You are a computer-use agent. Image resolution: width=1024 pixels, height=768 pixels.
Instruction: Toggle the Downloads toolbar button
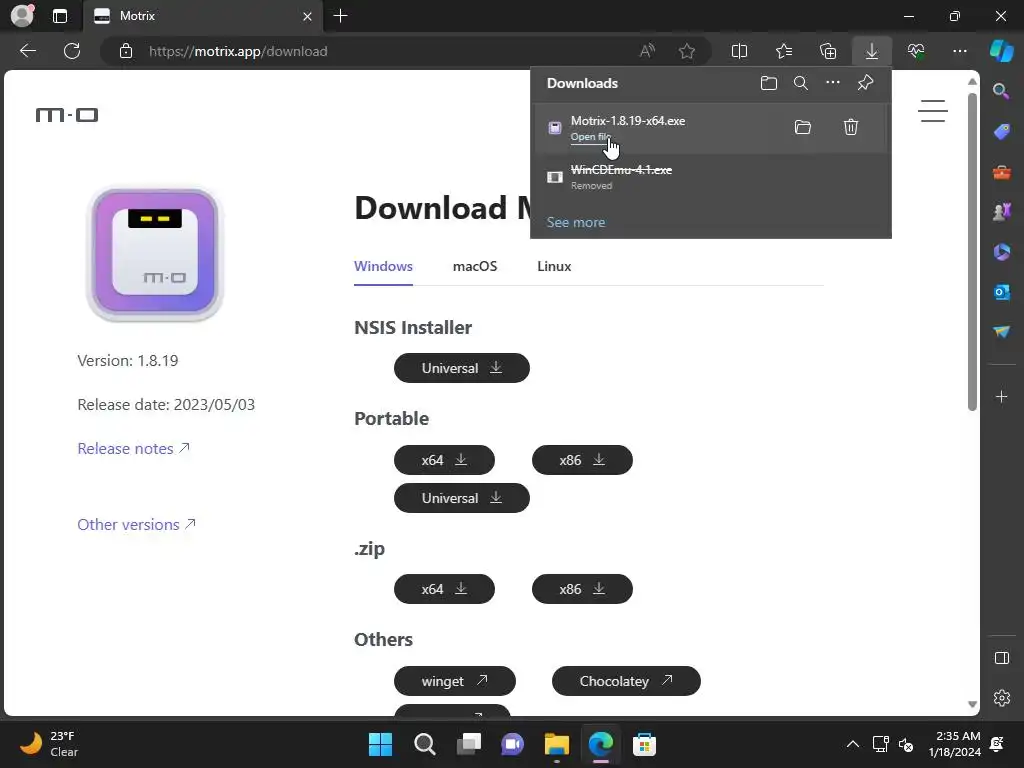(872, 51)
